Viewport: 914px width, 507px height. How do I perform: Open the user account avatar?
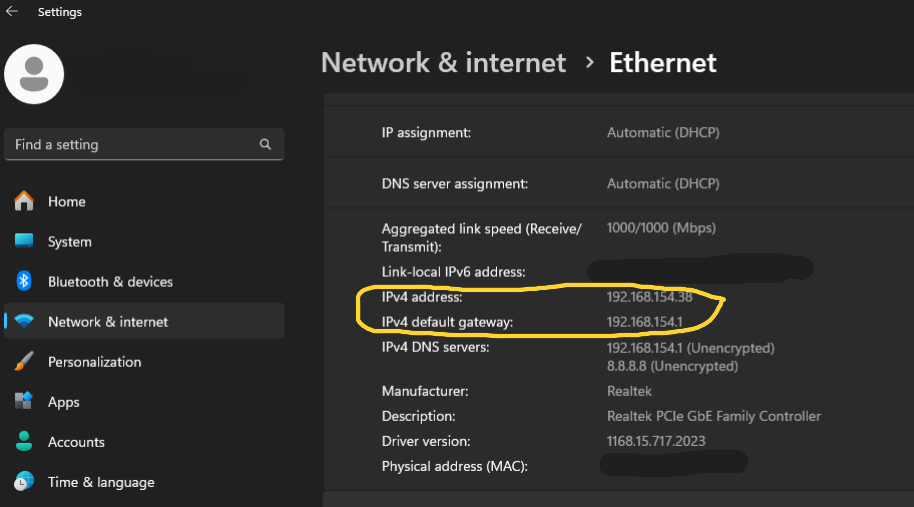click(x=35, y=74)
